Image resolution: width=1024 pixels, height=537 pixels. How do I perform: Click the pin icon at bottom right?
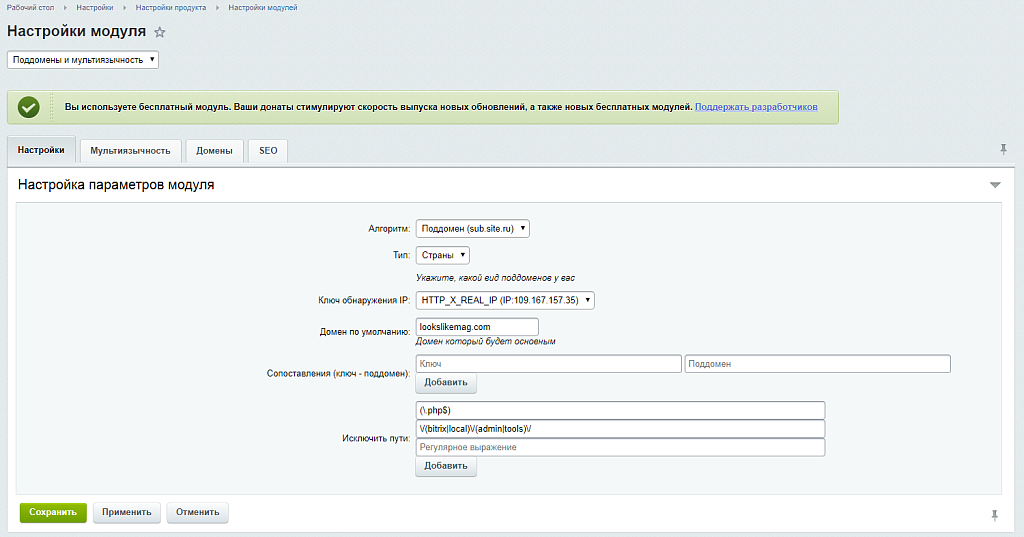point(994,514)
